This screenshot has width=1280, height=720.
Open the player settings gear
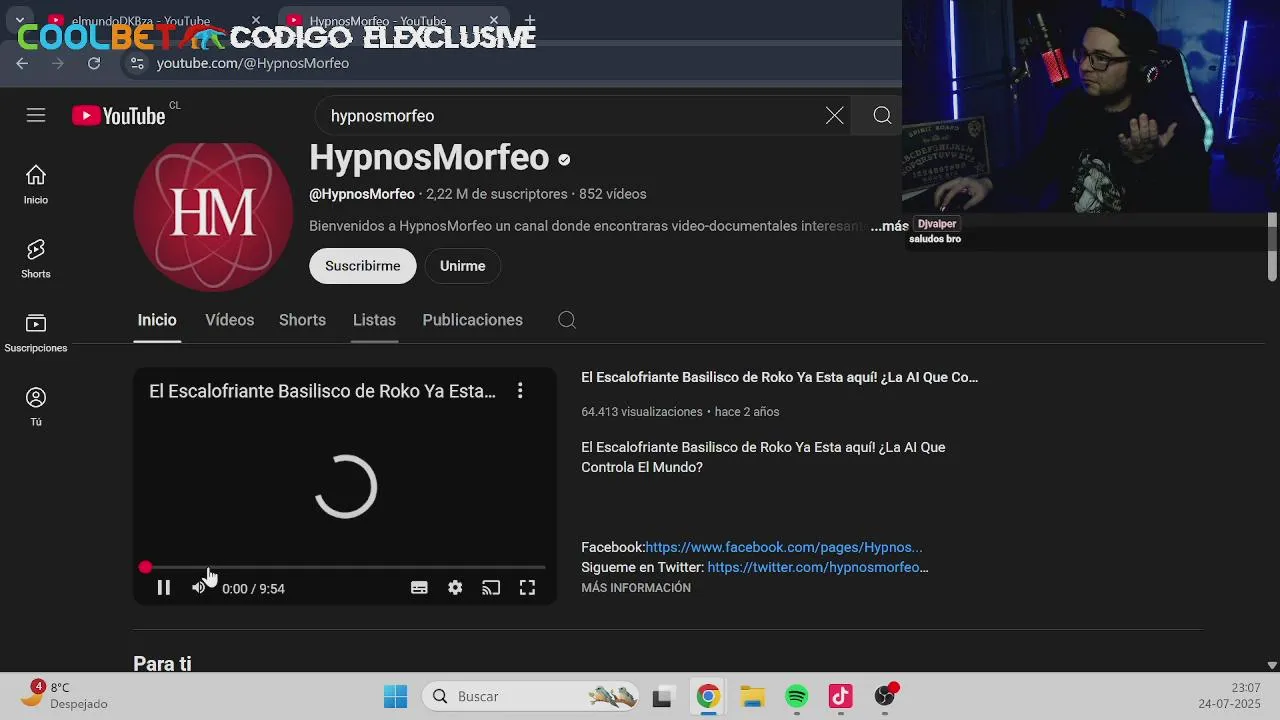click(x=455, y=588)
